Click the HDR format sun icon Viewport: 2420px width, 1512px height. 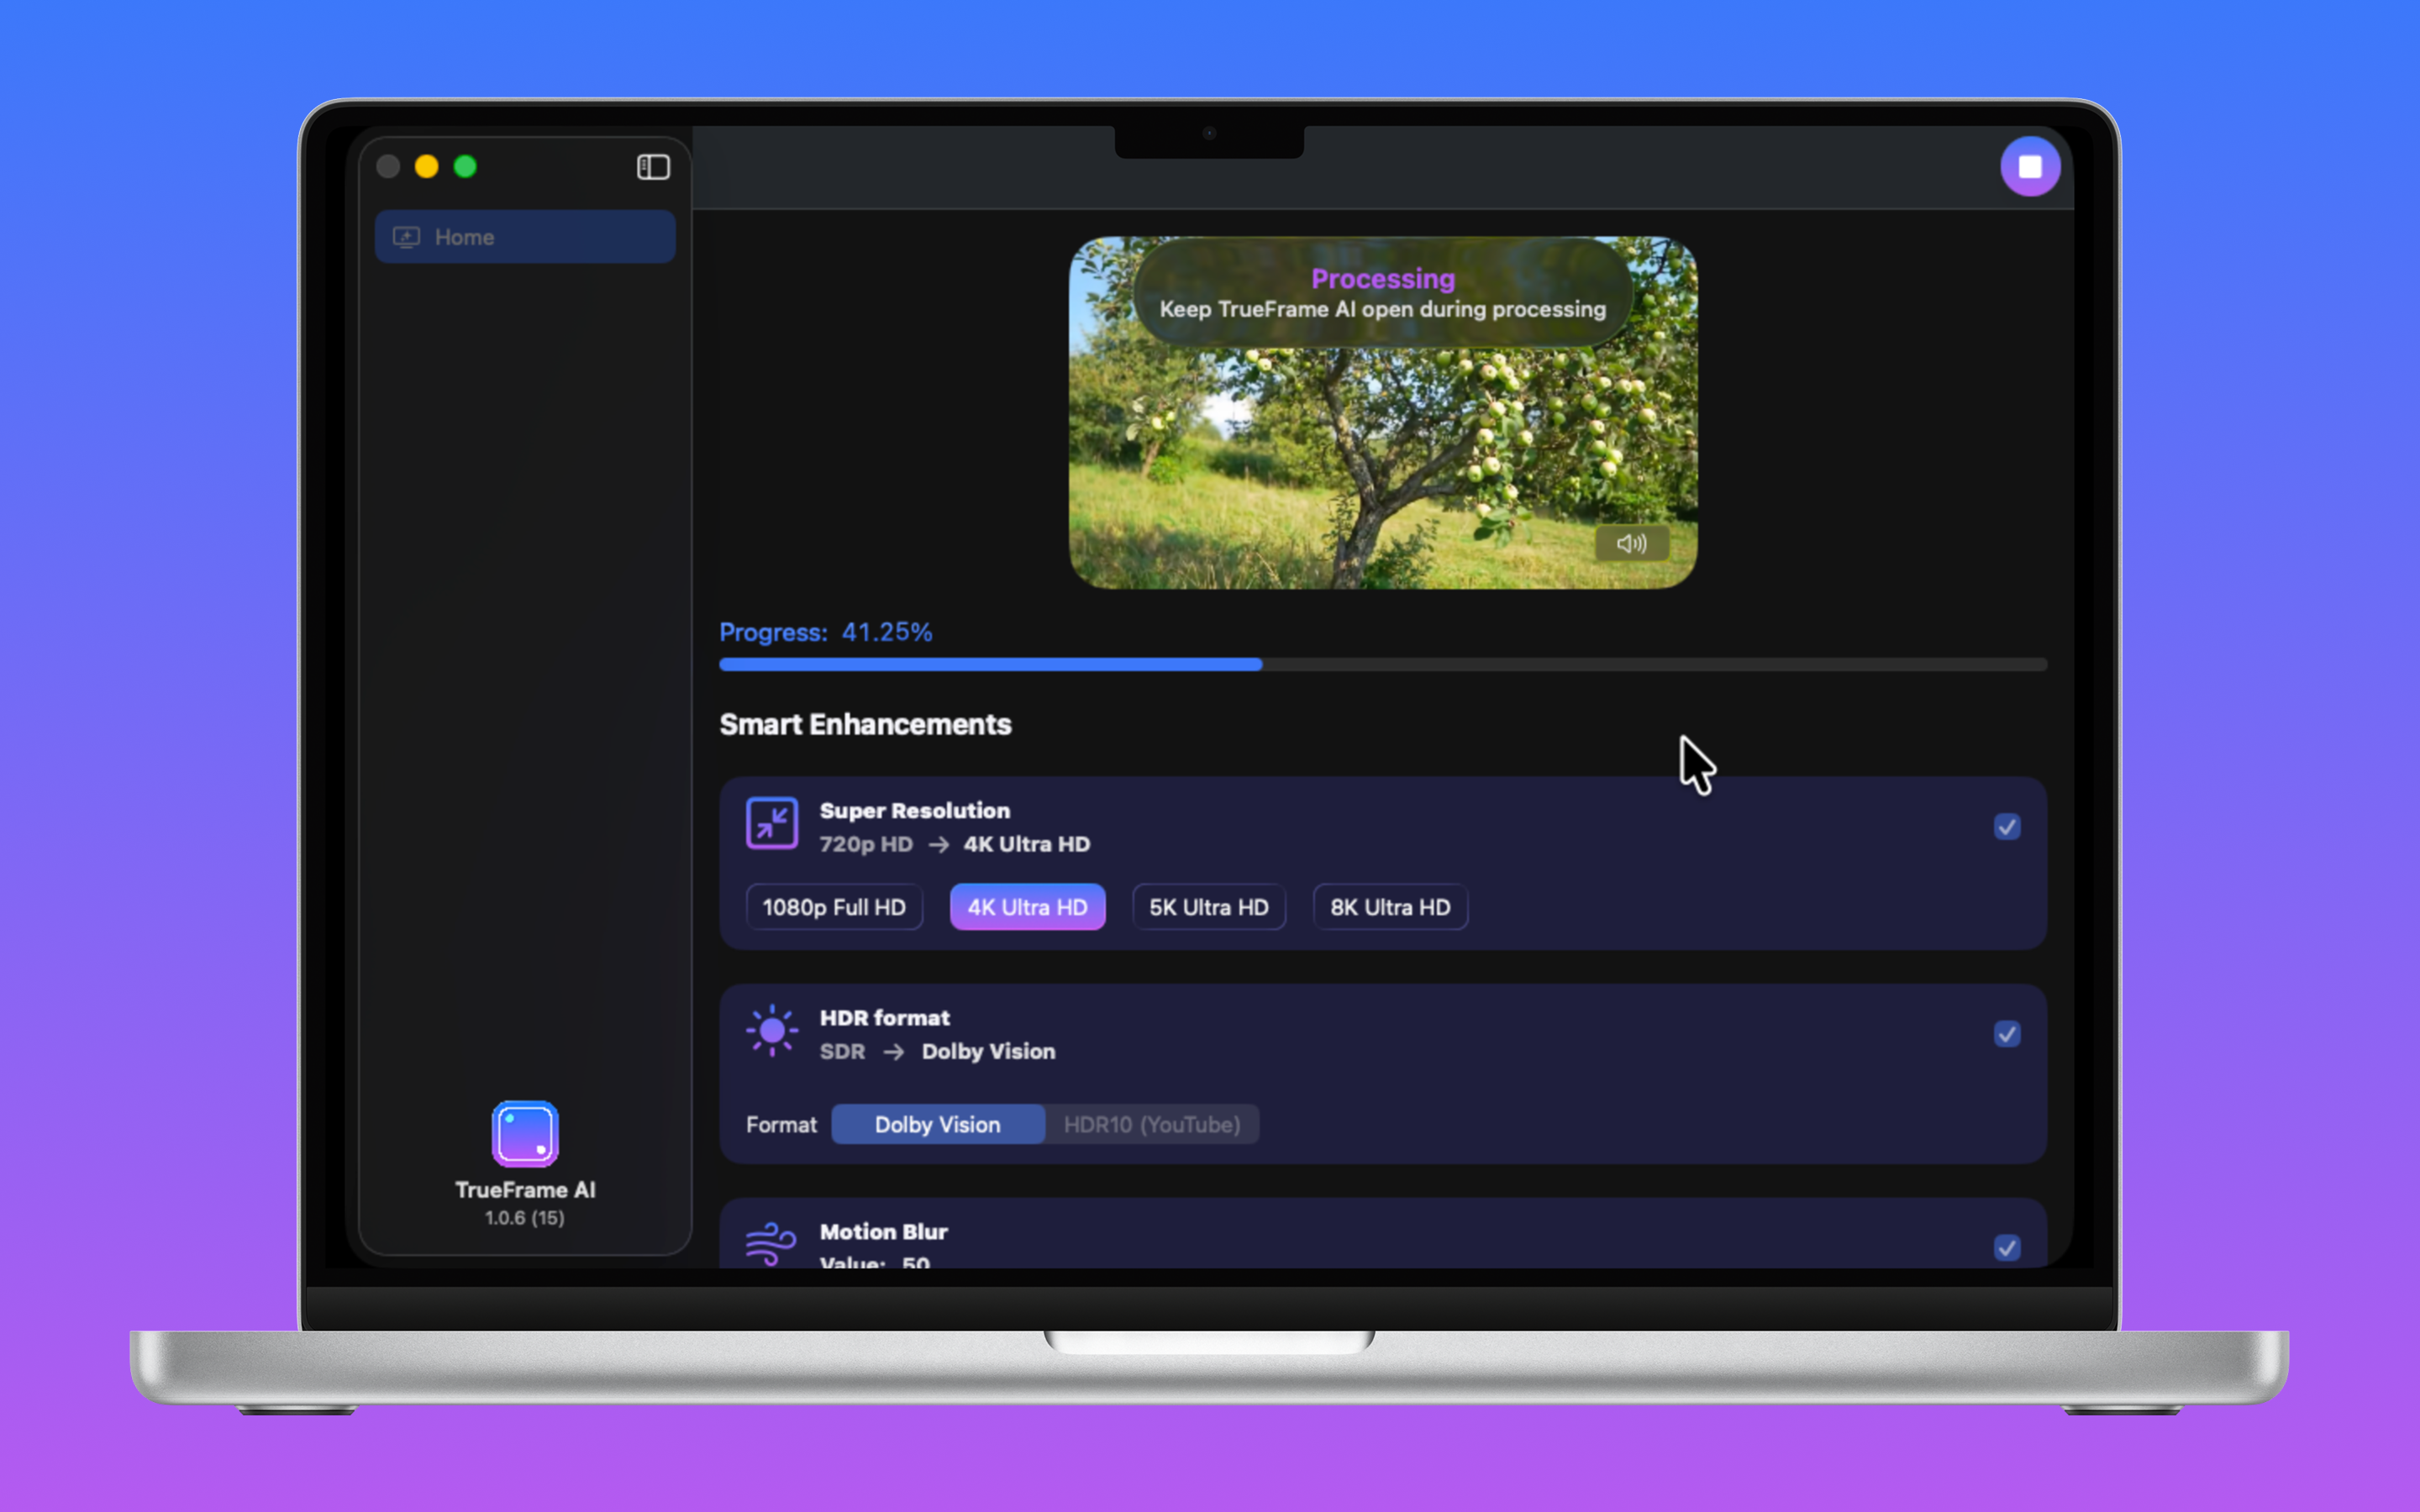[x=772, y=1030]
